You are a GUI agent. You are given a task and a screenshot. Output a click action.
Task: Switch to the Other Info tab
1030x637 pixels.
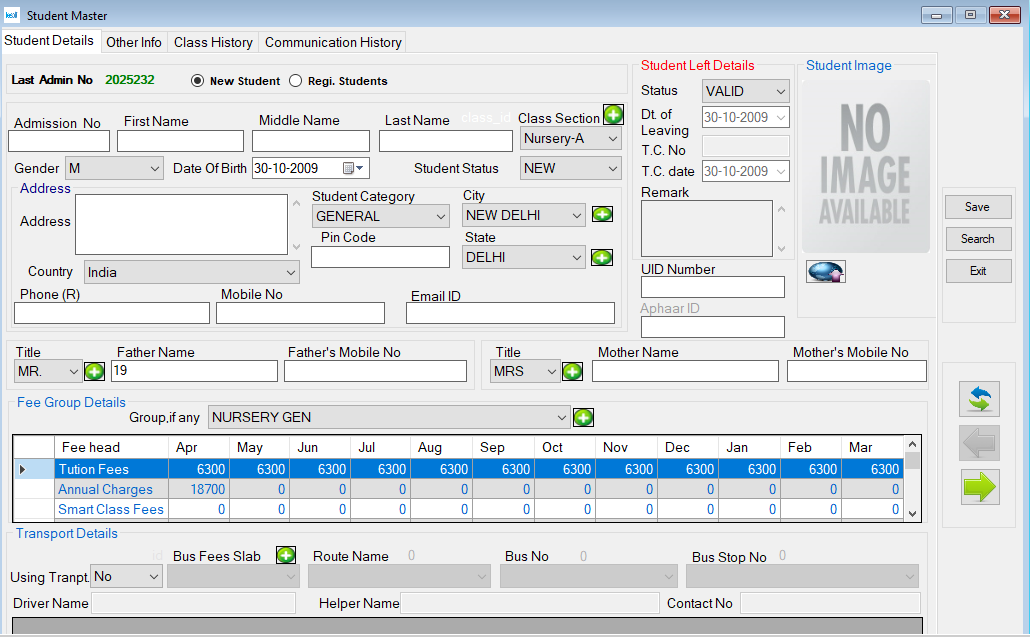click(134, 42)
